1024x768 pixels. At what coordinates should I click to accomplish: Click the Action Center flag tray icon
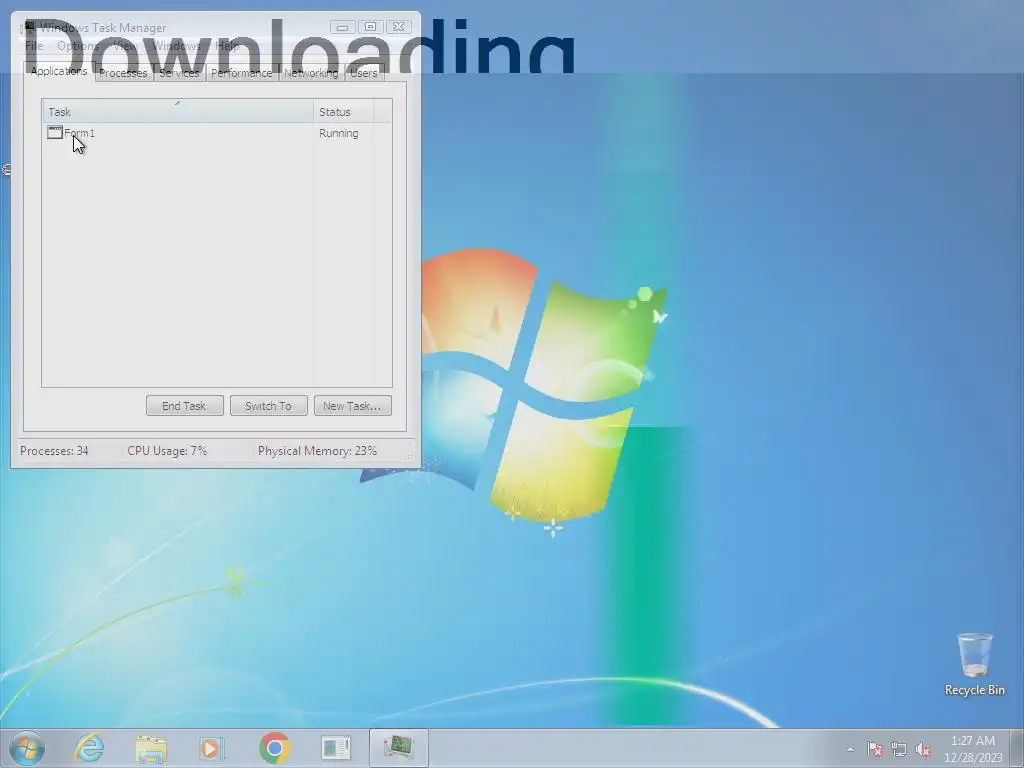pyautogui.click(x=874, y=749)
